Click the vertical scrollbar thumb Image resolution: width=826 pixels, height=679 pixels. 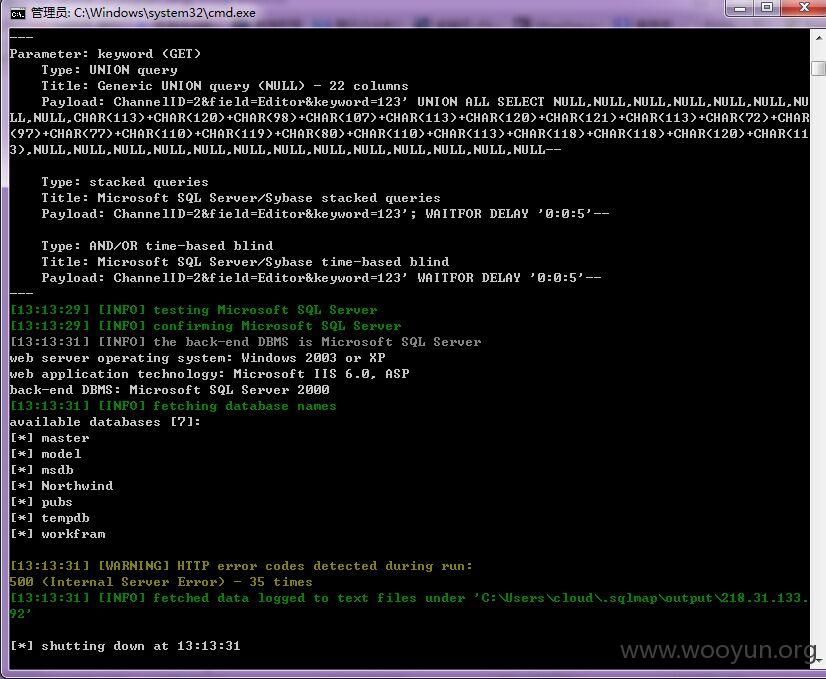click(x=819, y=68)
